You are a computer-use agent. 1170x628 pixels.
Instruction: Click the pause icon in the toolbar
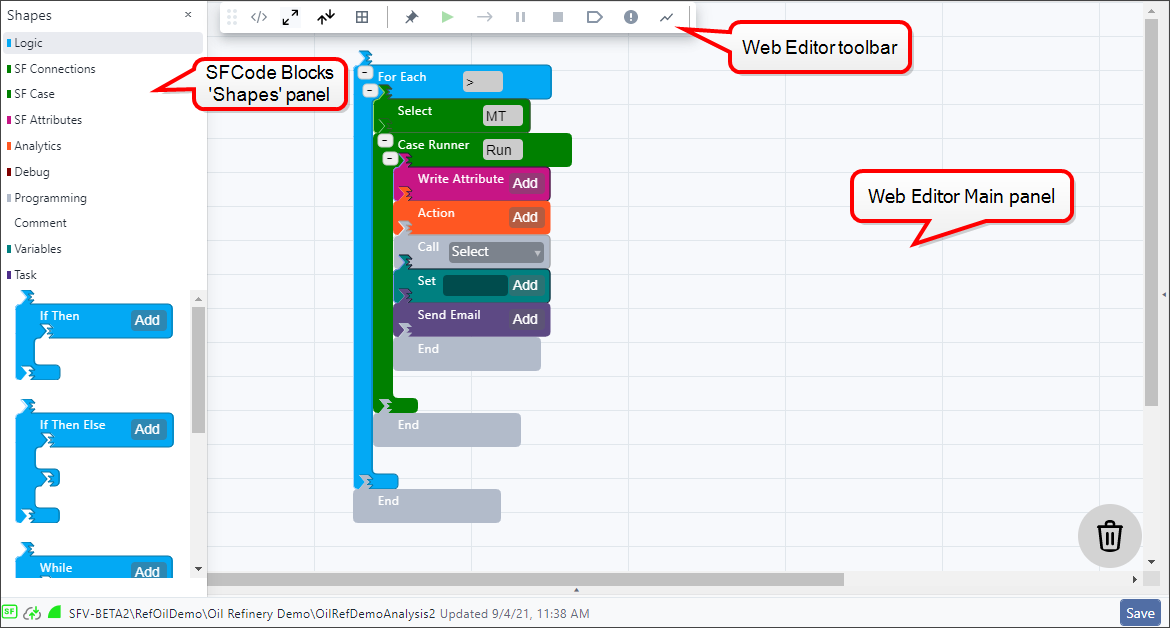tap(520, 17)
